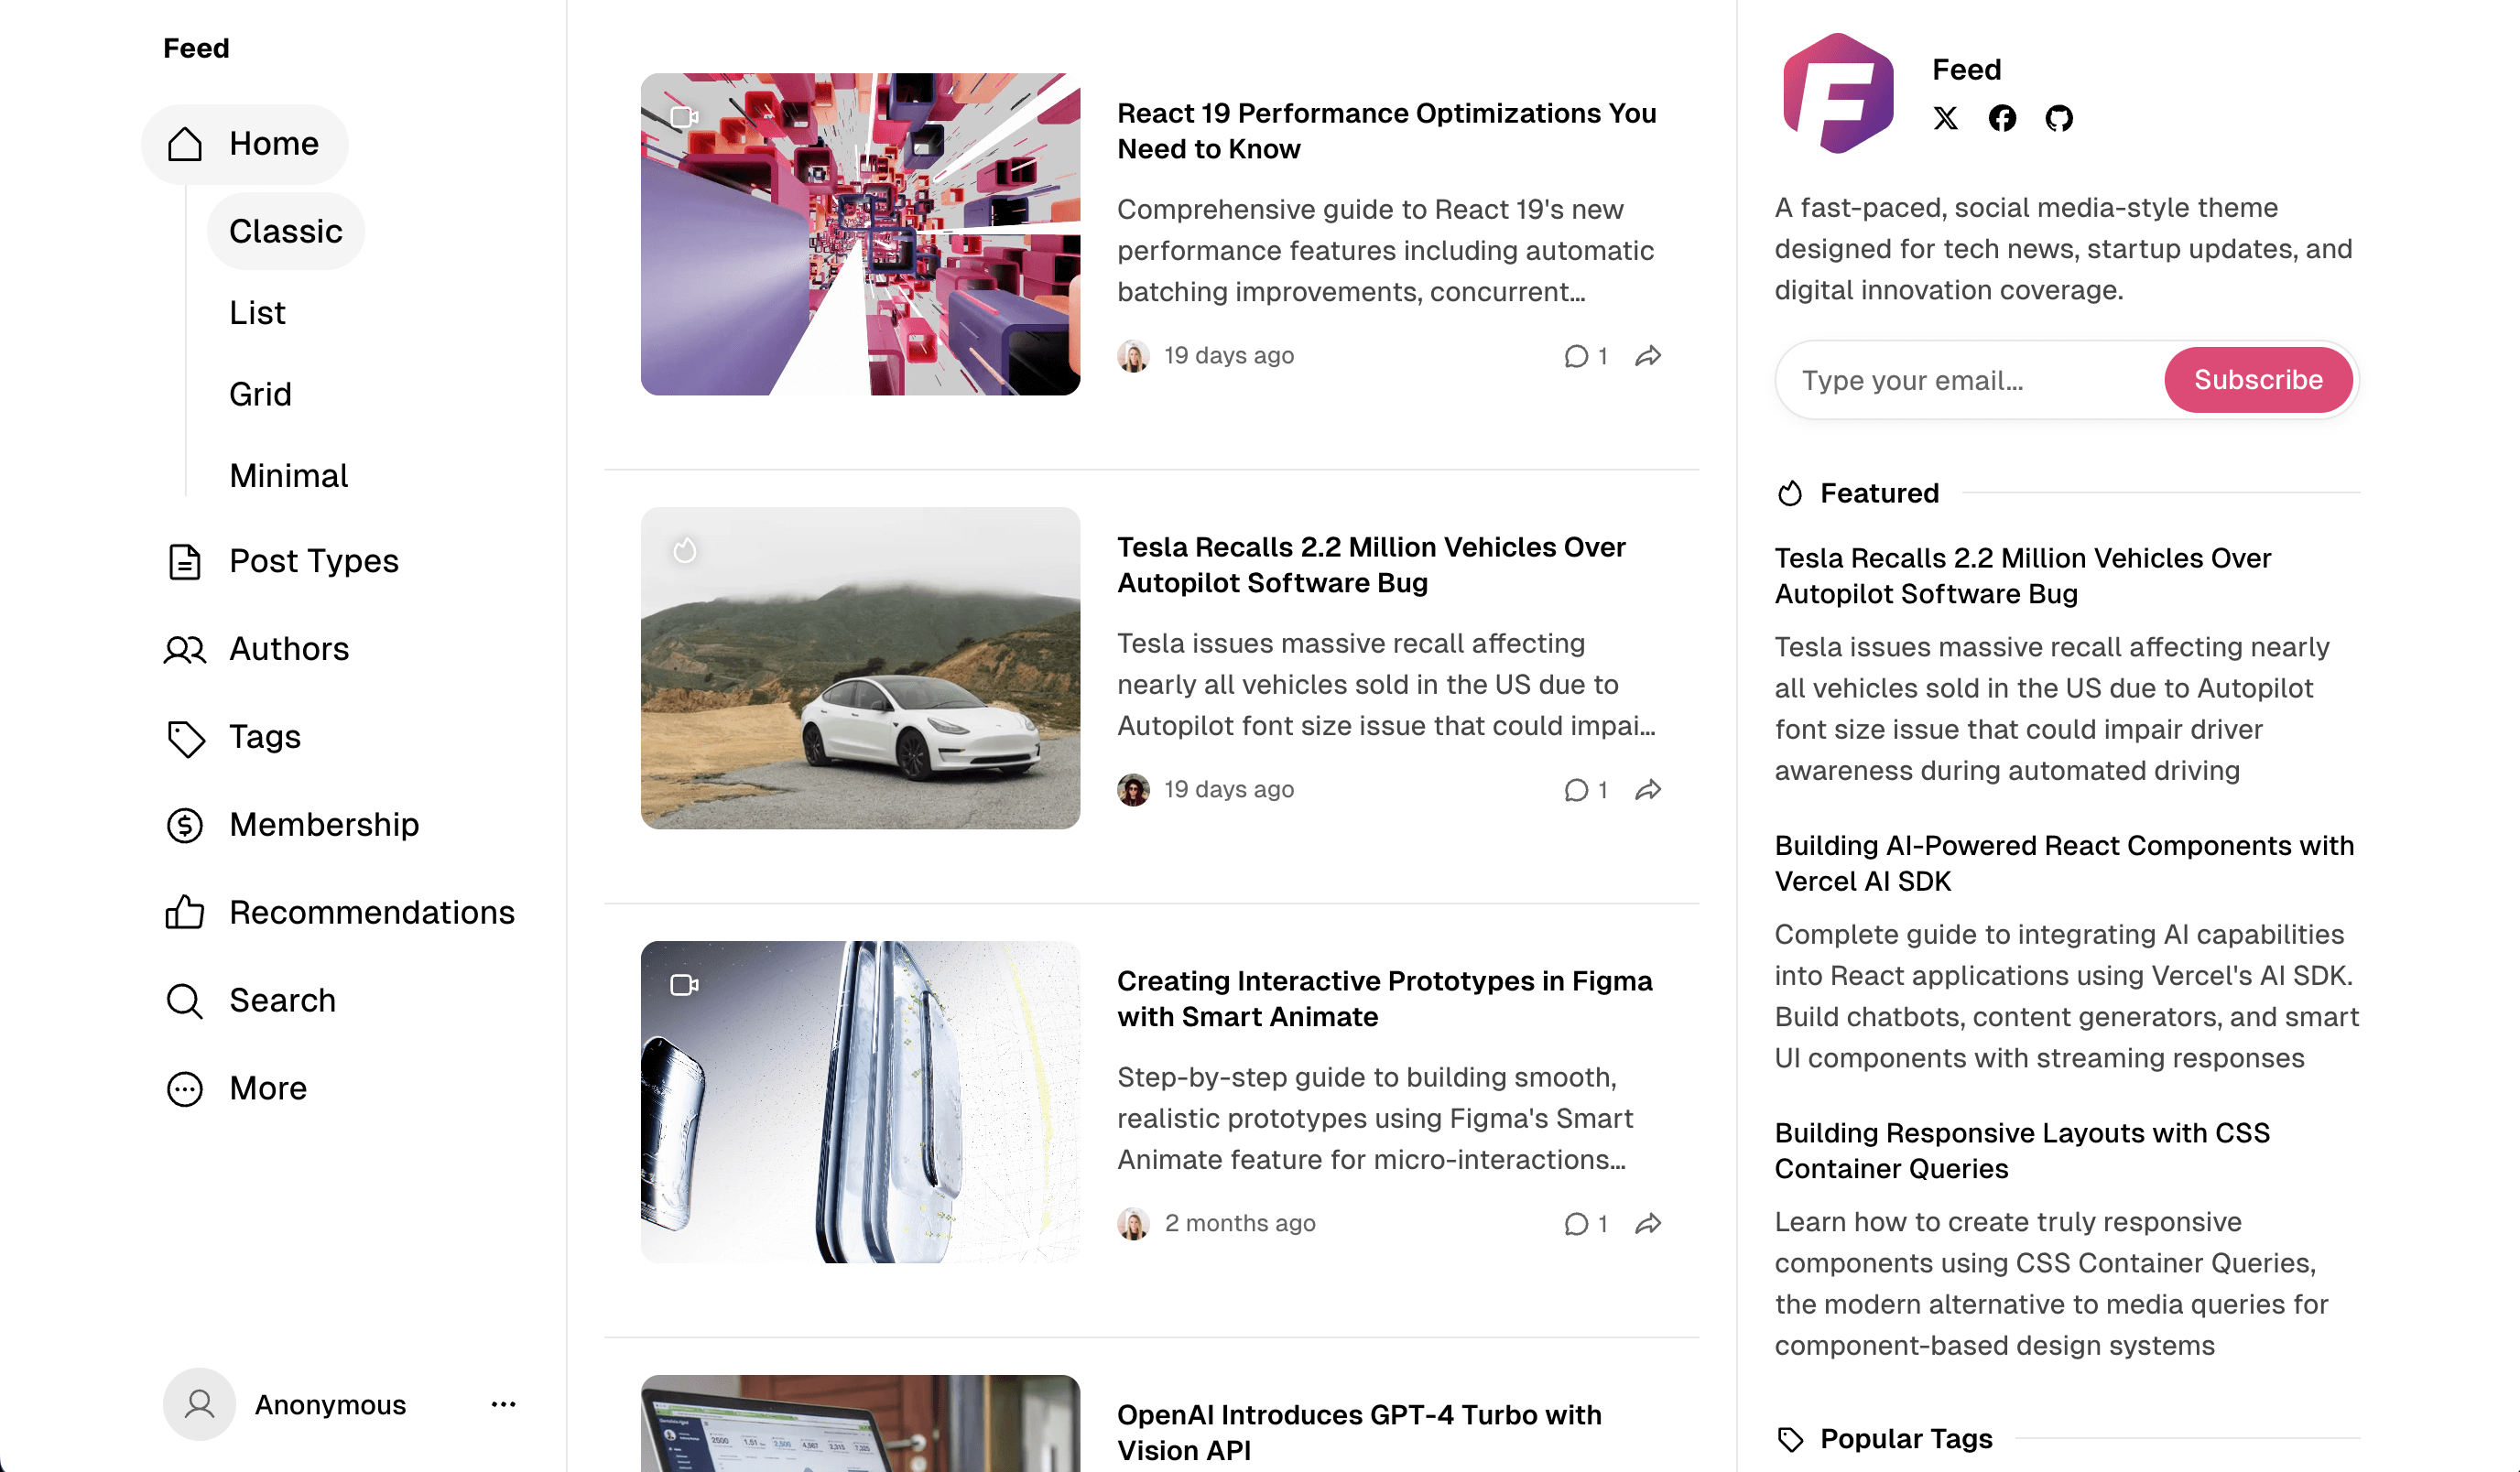Screen dimensions: 2520x1472
Task: Open the Facebook social icon
Action: click(x=2002, y=118)
